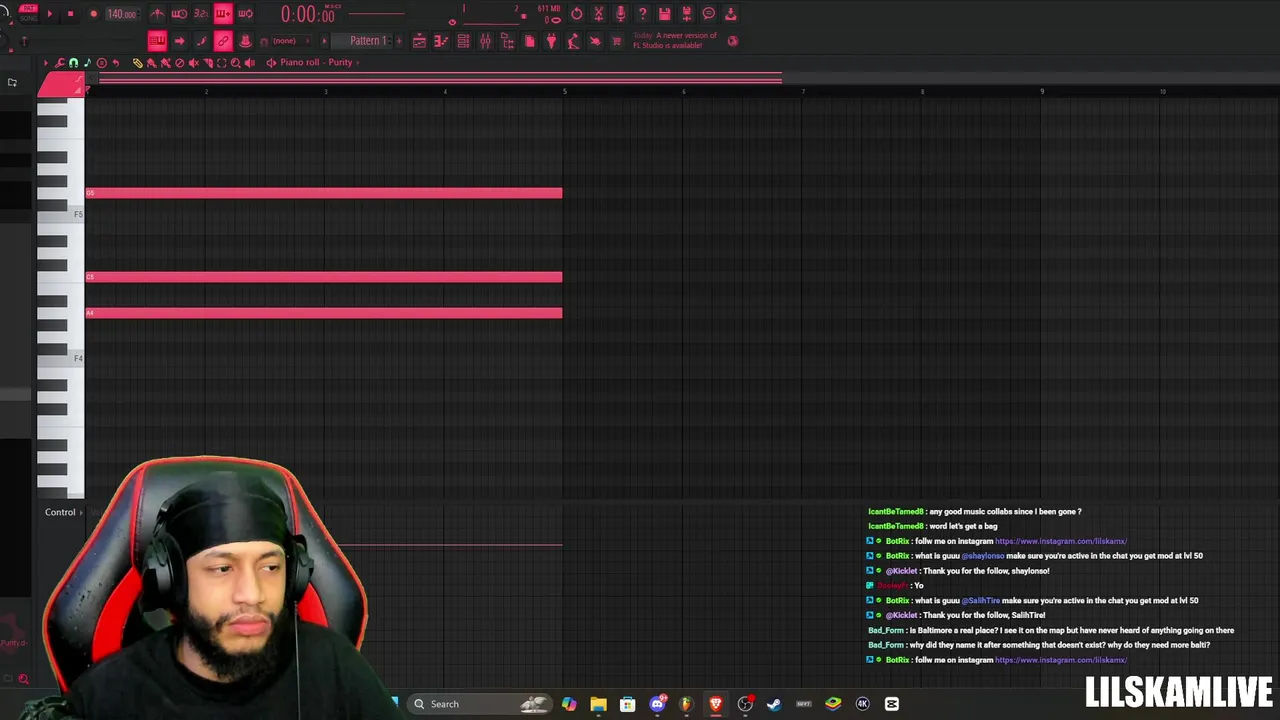This screenshot has width=1280, height=720.
Task: Open the global snap (none) dropdown
Action: [291, 41]
